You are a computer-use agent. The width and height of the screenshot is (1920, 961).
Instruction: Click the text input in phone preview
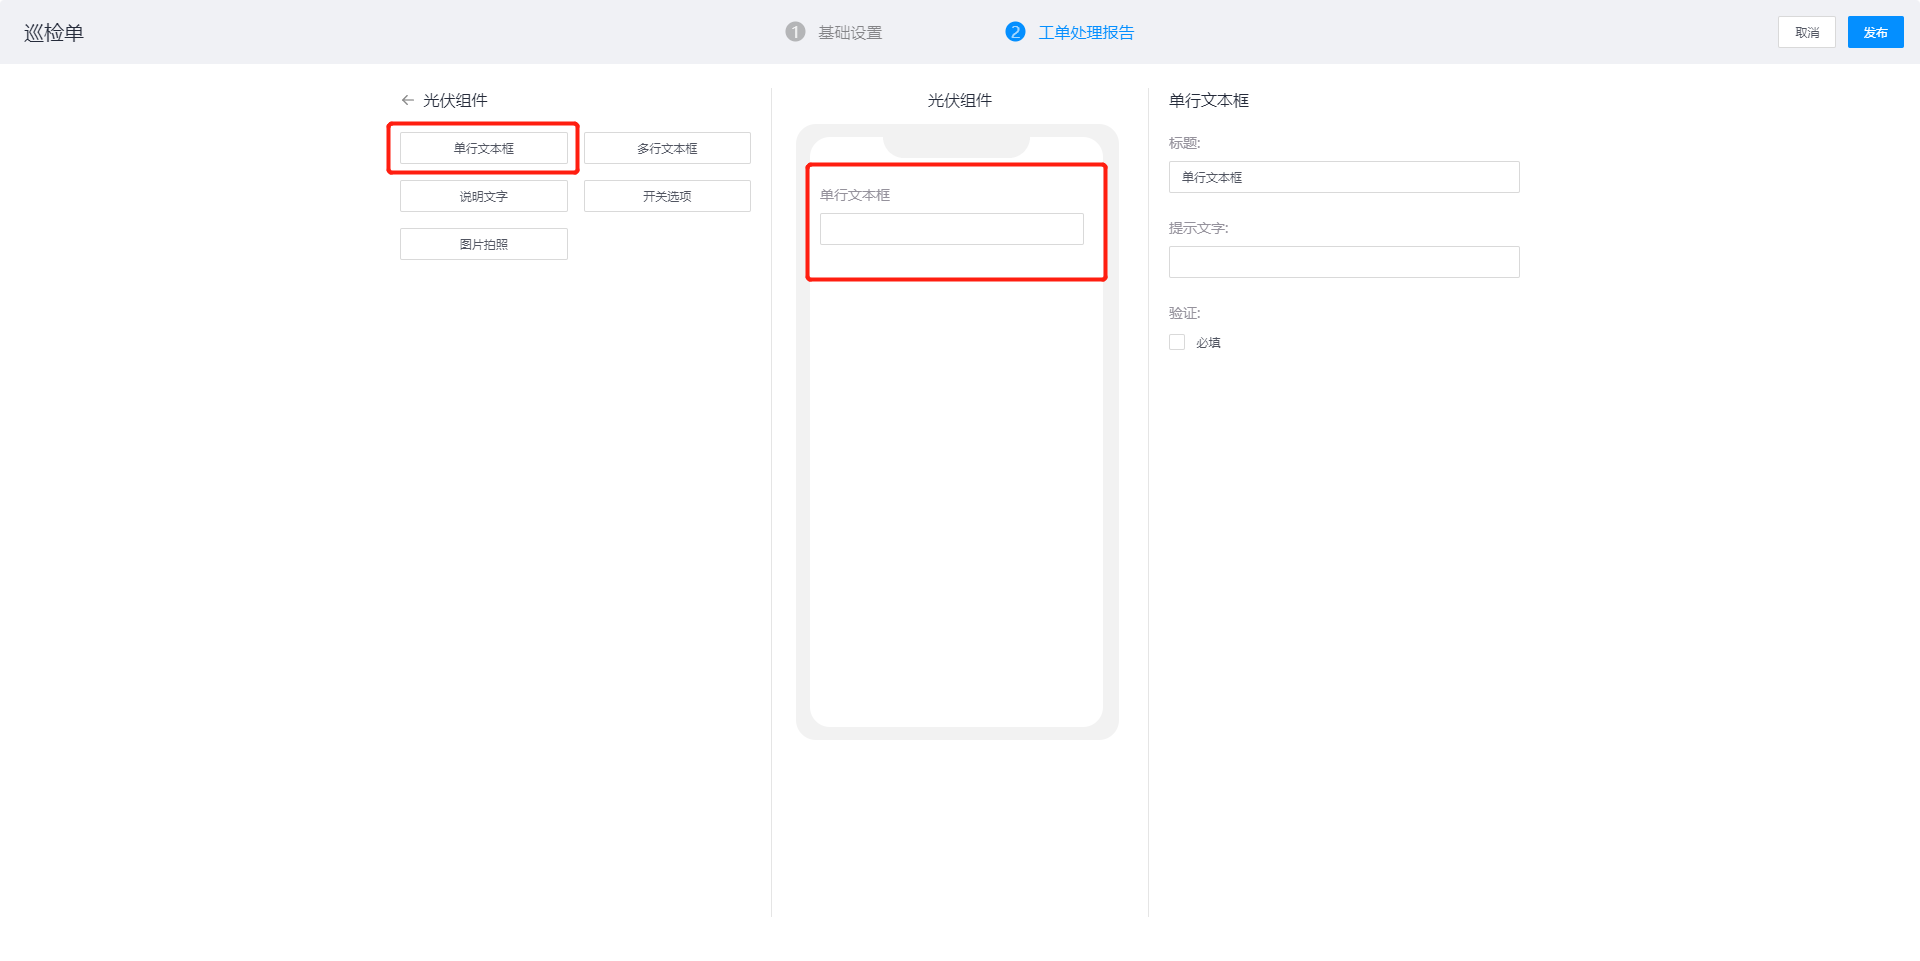click(x=951, y=229)
